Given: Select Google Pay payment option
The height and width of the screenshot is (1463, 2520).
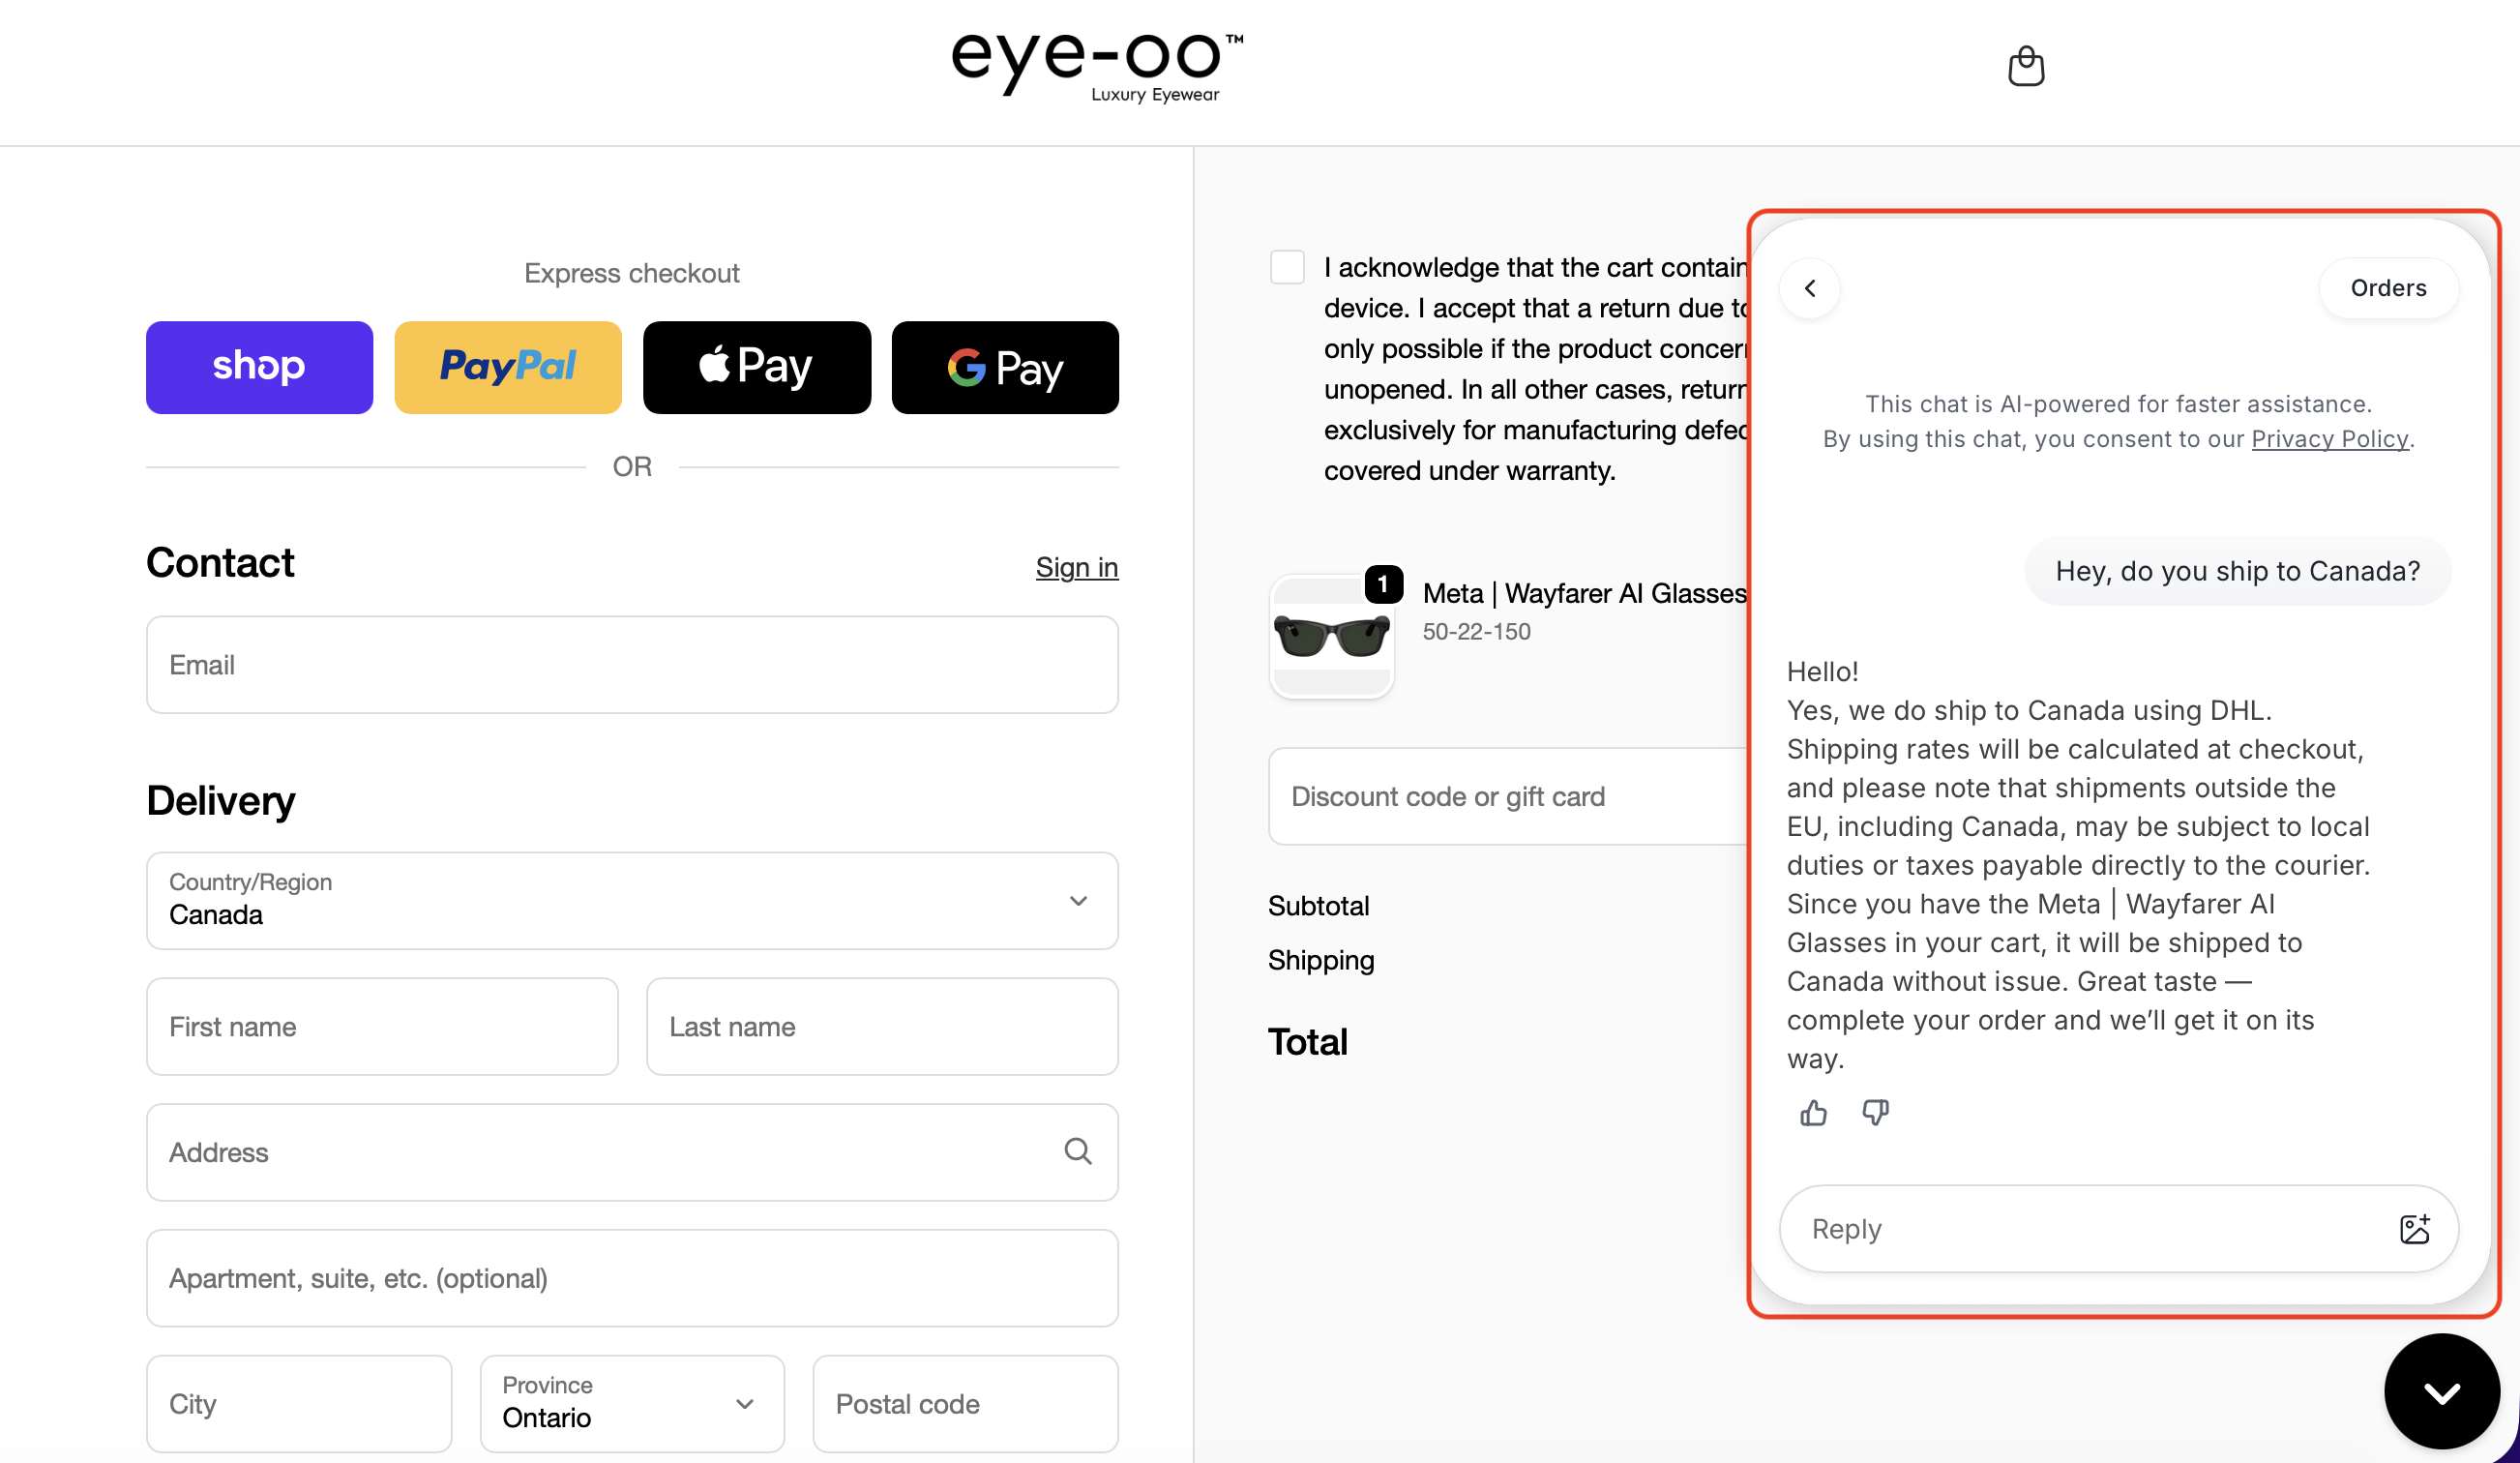Looking at the screenshot, I should [1004, 367].
